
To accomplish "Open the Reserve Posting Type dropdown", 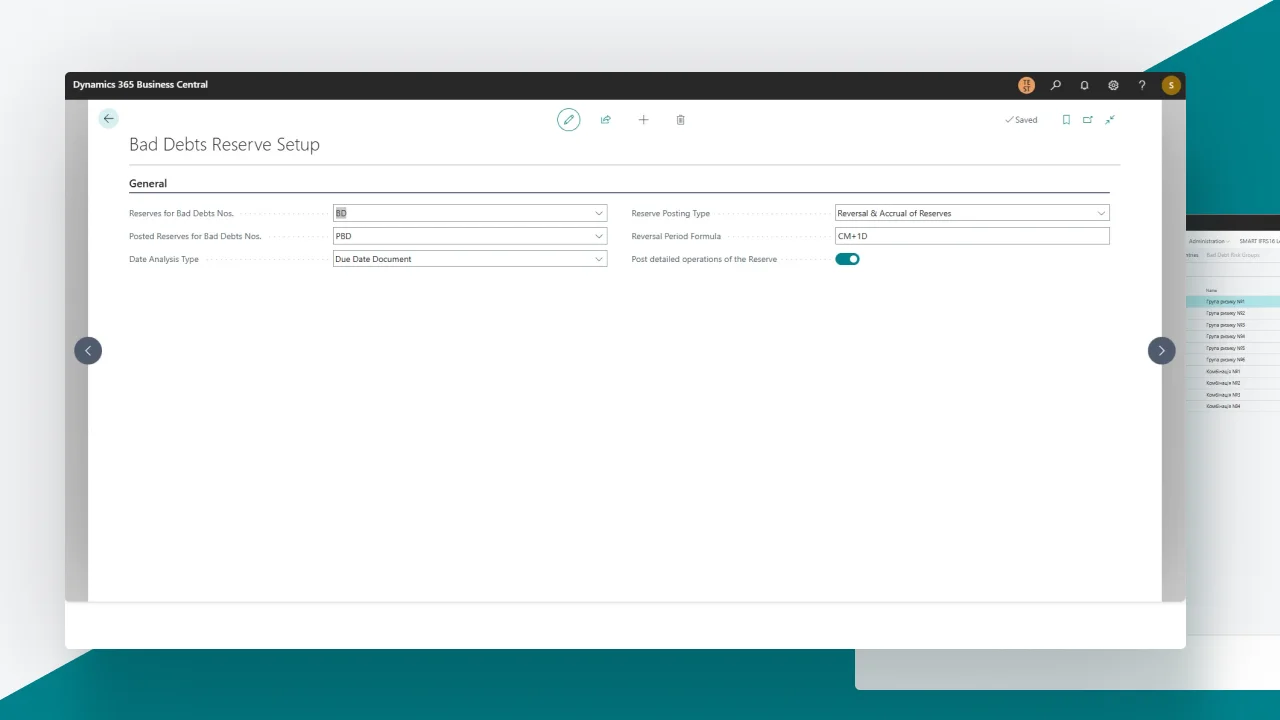I will coord(1101,213).
